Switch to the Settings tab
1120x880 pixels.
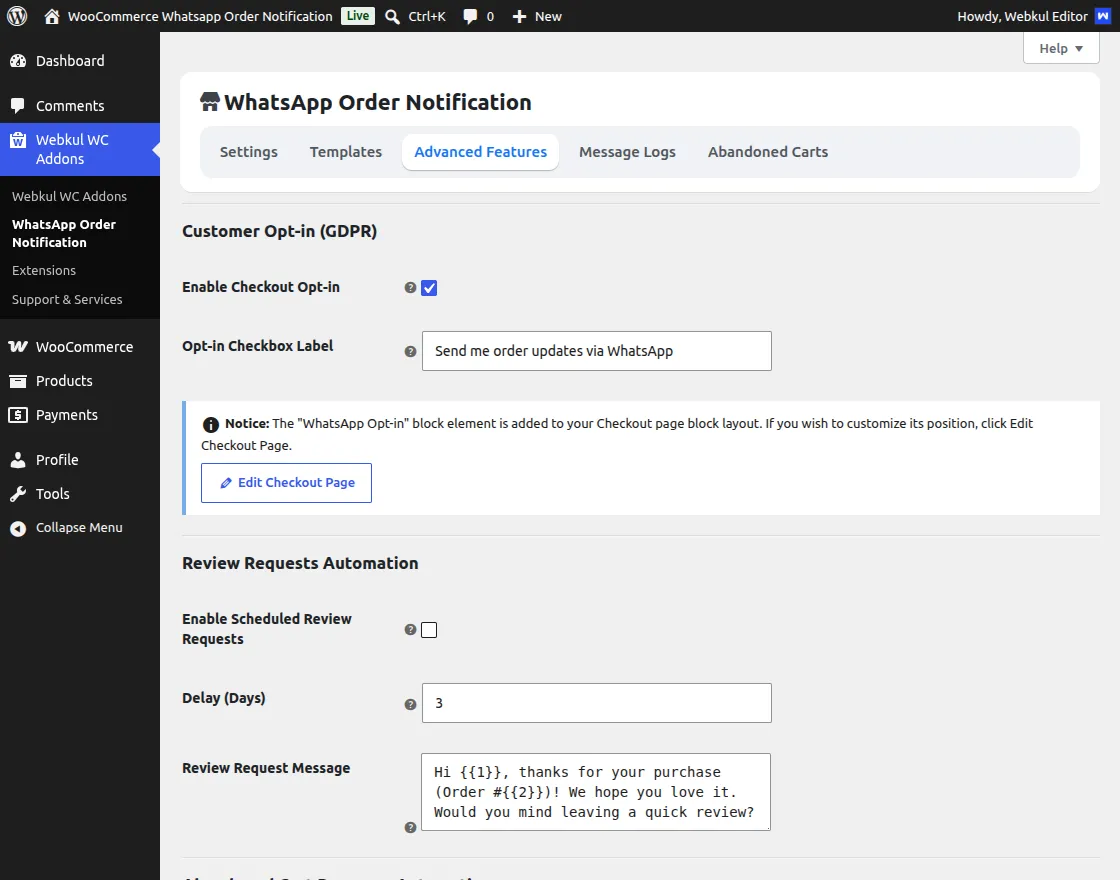click(x=249, y=152)
